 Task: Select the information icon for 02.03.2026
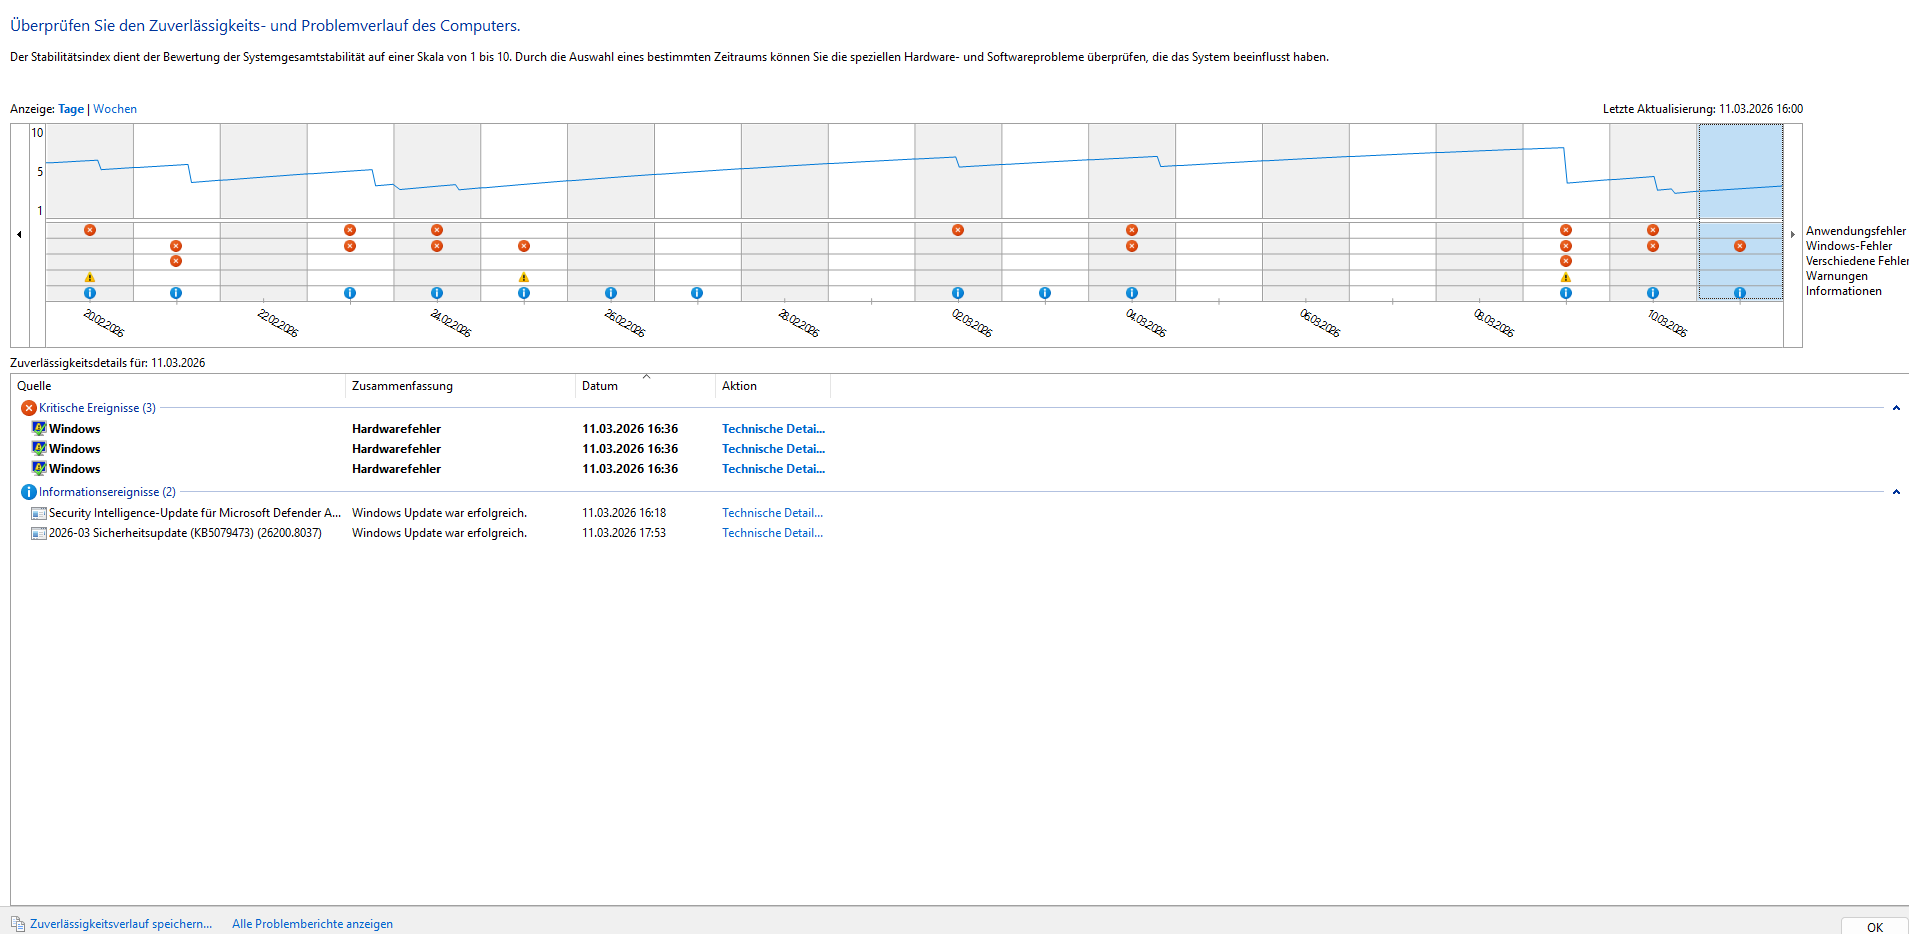[958, 293]
